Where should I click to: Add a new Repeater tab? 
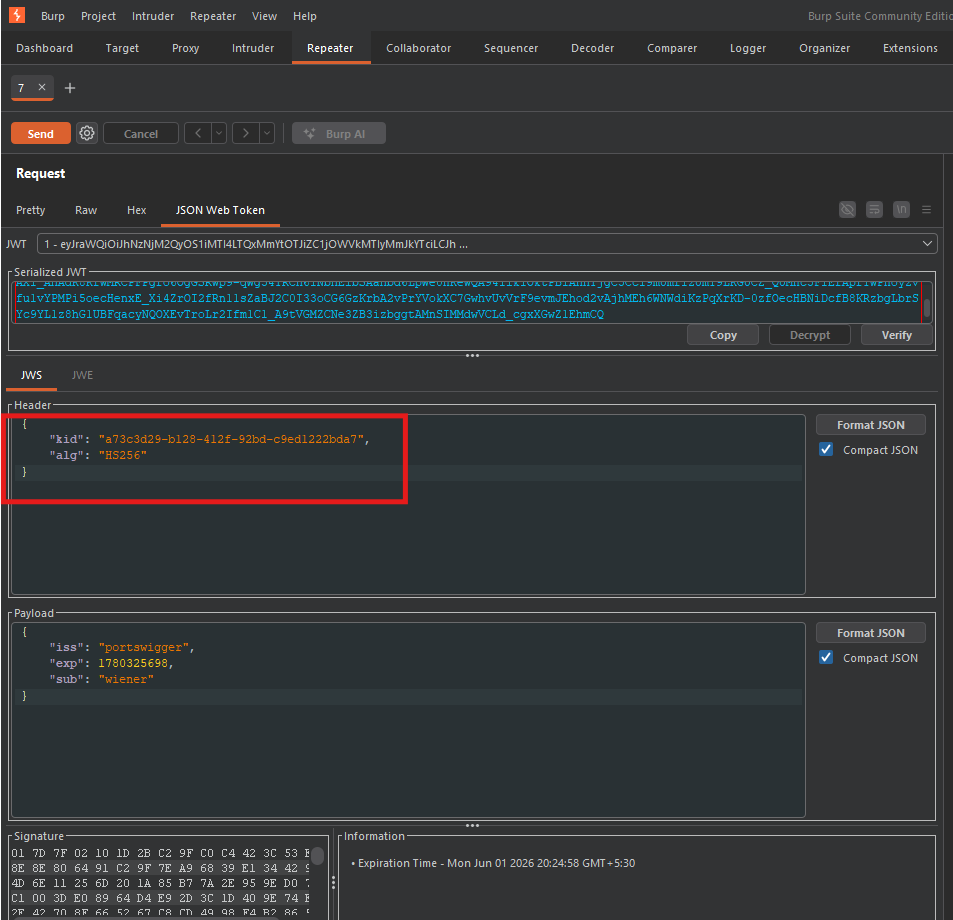[70, 88]
